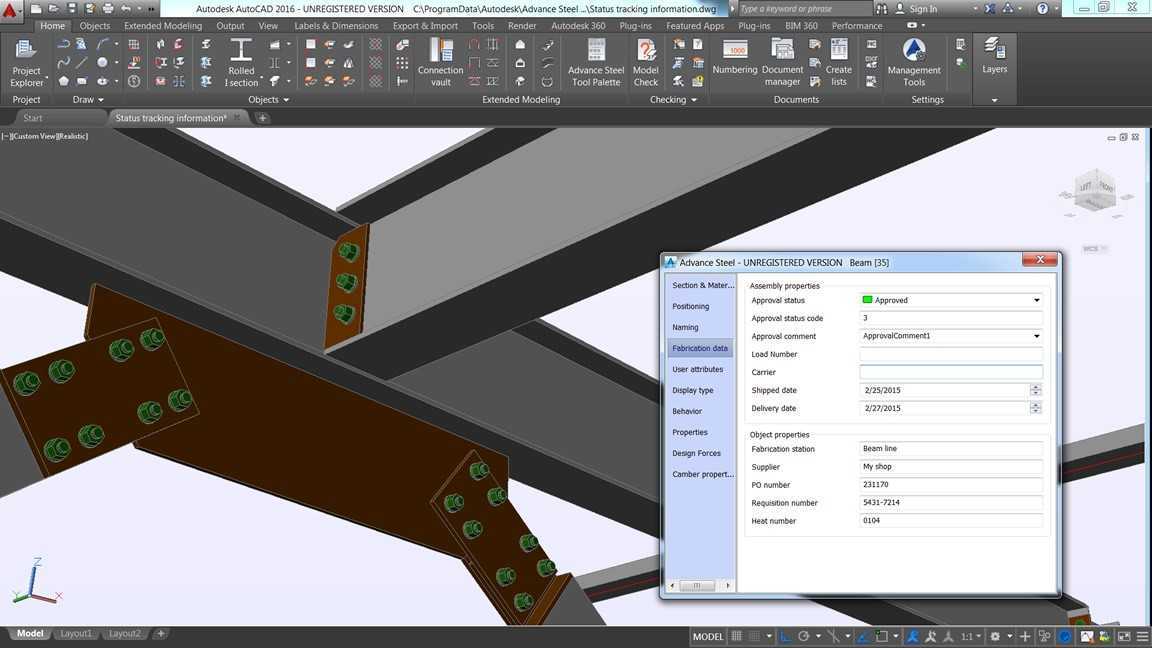
Task: Toggle hardware acceleration circle icon in status bar
Action: (x=1065, y=636)
